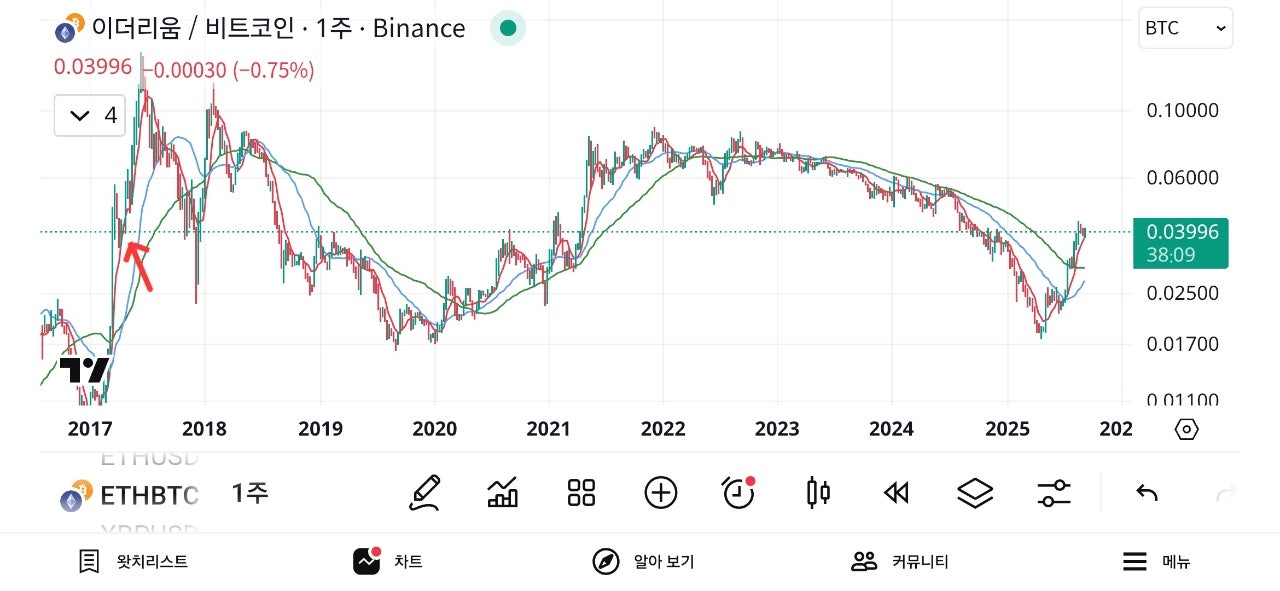Tap the ETHBTC symbol selector
Image resolution: width=1280 pixels, height=591 pixels.
pos(130,495)
